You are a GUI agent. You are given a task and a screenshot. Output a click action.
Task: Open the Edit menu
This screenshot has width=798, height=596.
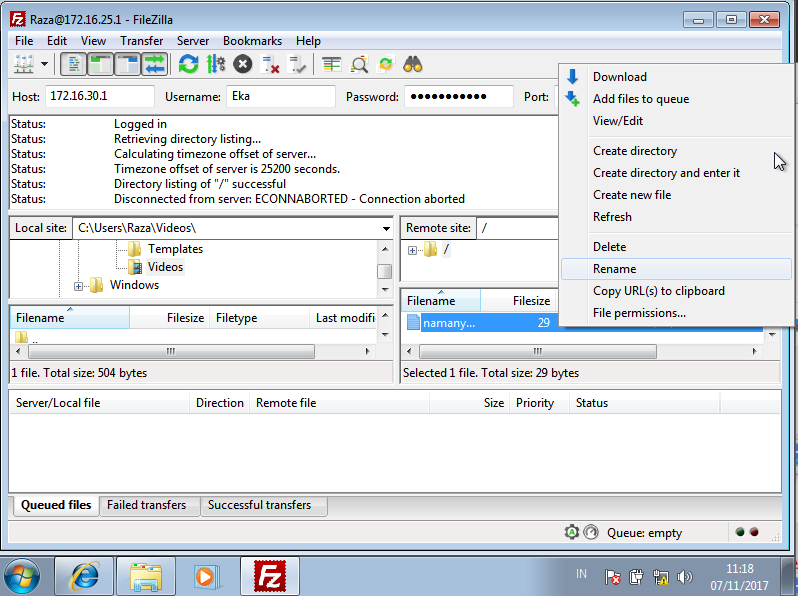(56, 41)
